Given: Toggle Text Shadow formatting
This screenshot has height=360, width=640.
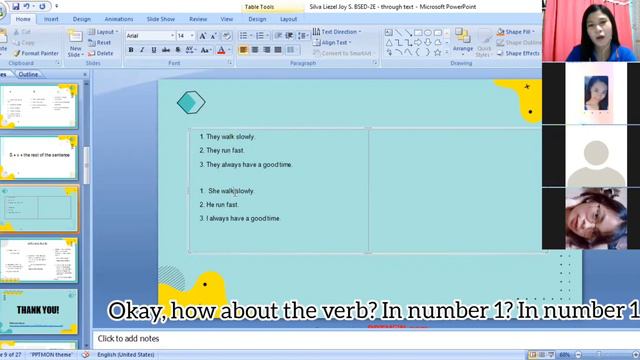Looking at the screenshot, I should 178,50.
